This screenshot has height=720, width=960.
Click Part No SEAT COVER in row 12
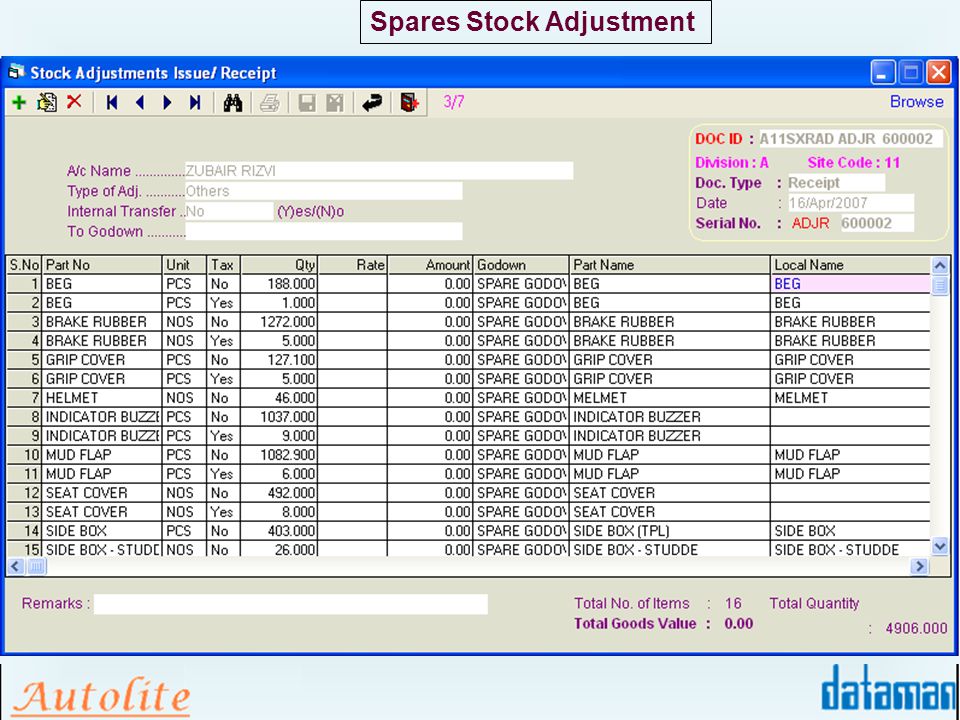[102, 493]
